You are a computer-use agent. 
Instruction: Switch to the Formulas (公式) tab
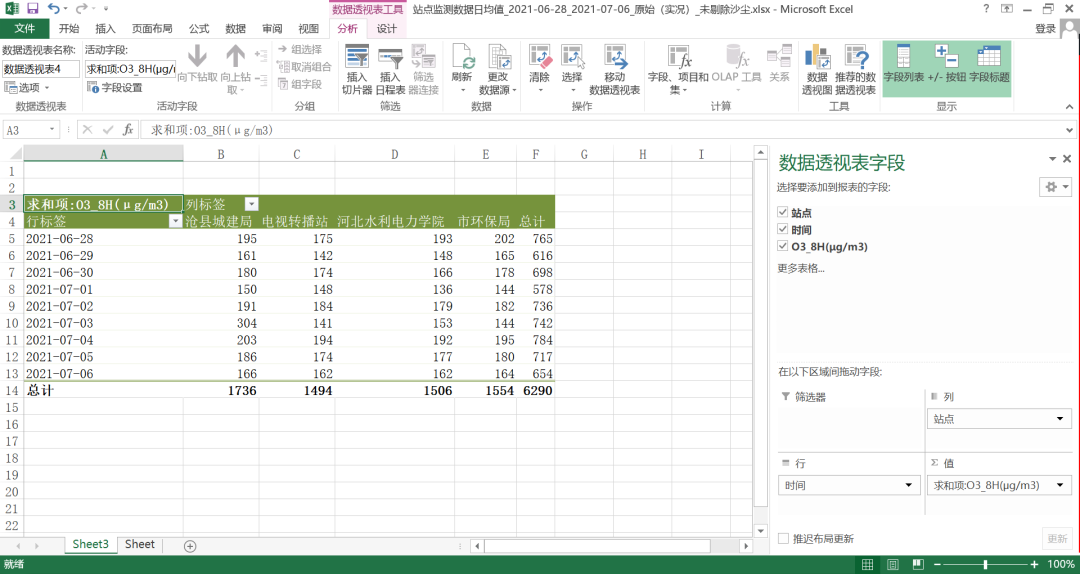pyautogui.click(x=199, y=28)
